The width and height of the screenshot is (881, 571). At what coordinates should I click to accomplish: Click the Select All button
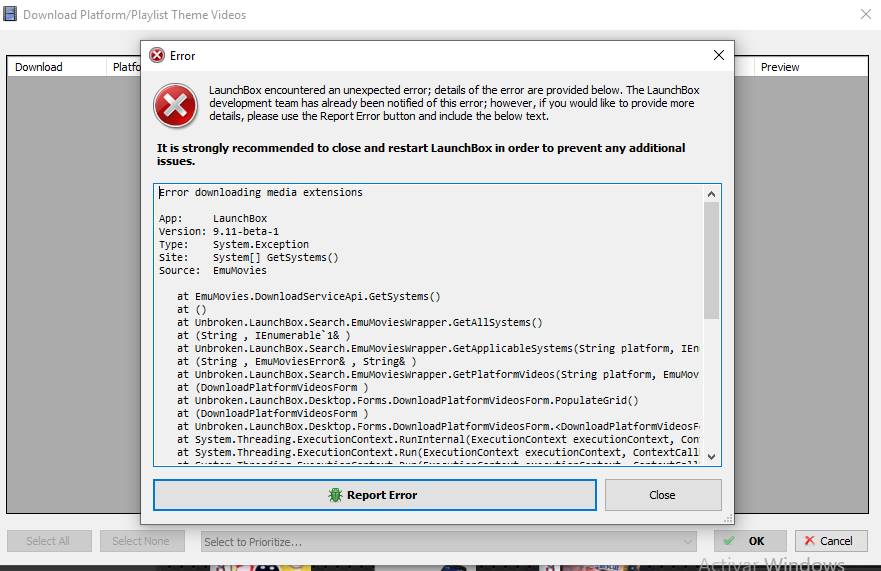(49, 541)
